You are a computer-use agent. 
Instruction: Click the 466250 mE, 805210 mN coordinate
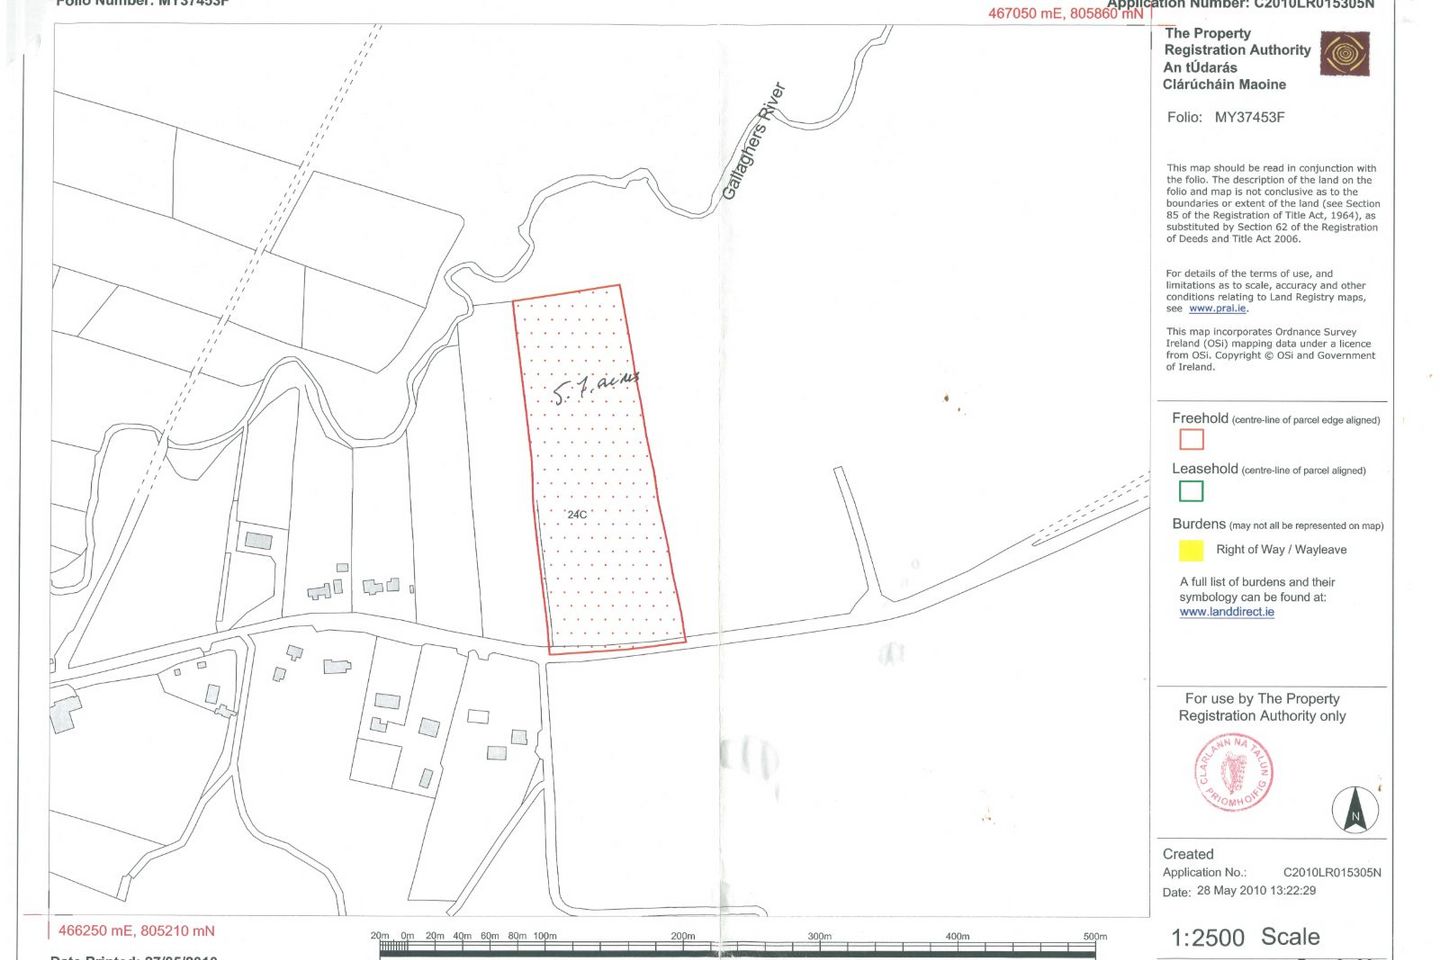coord(137,931)
